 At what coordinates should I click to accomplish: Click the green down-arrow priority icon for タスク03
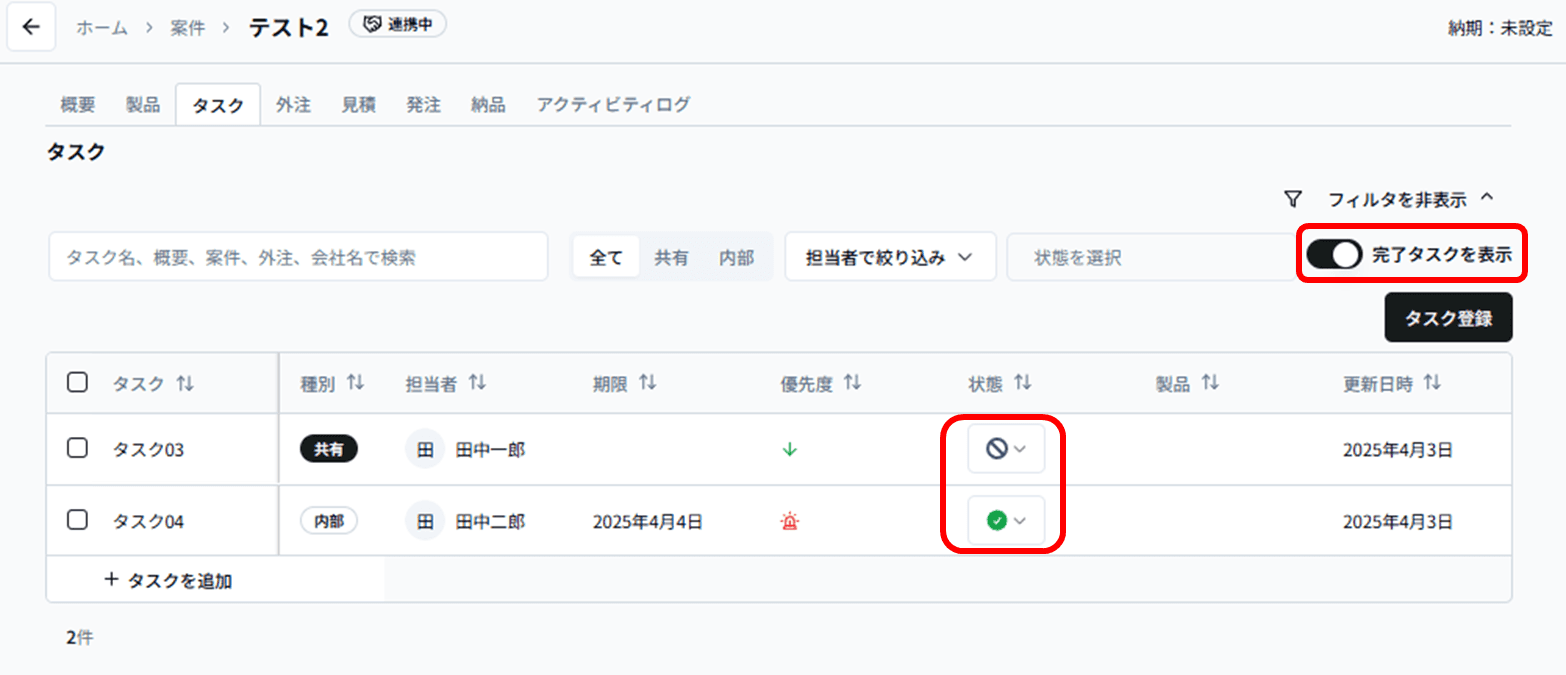click(790, 449)
